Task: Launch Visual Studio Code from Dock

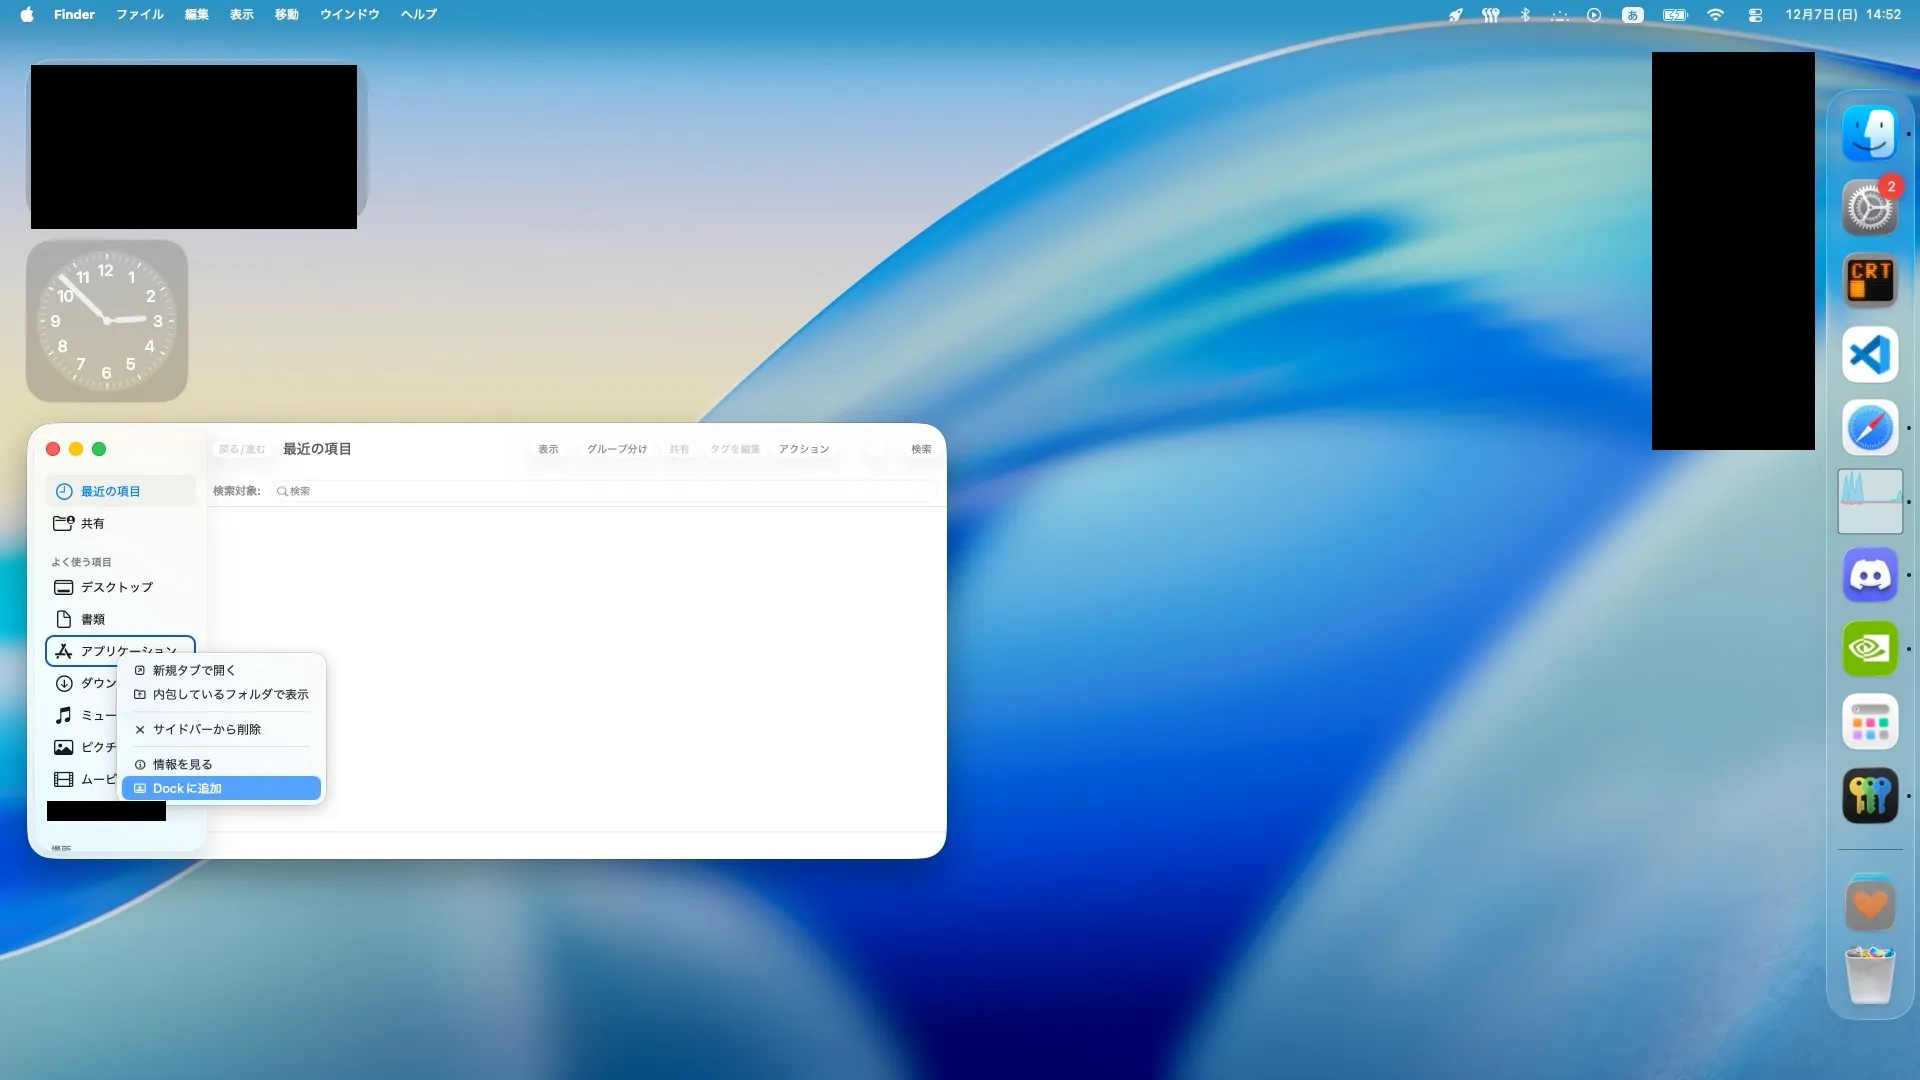Action: (1869, 354)
